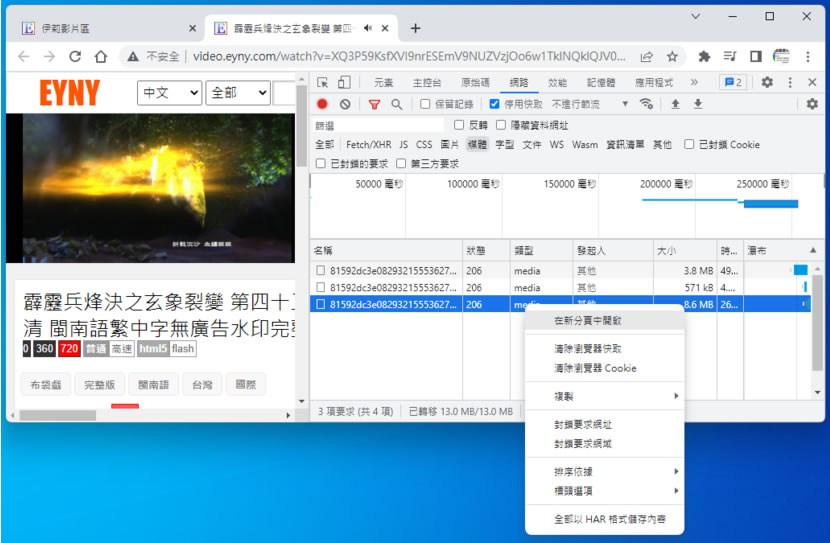Expand the 複製 submenu in the context menu
This screenshot has height=543, width=830.
point(604,397)
